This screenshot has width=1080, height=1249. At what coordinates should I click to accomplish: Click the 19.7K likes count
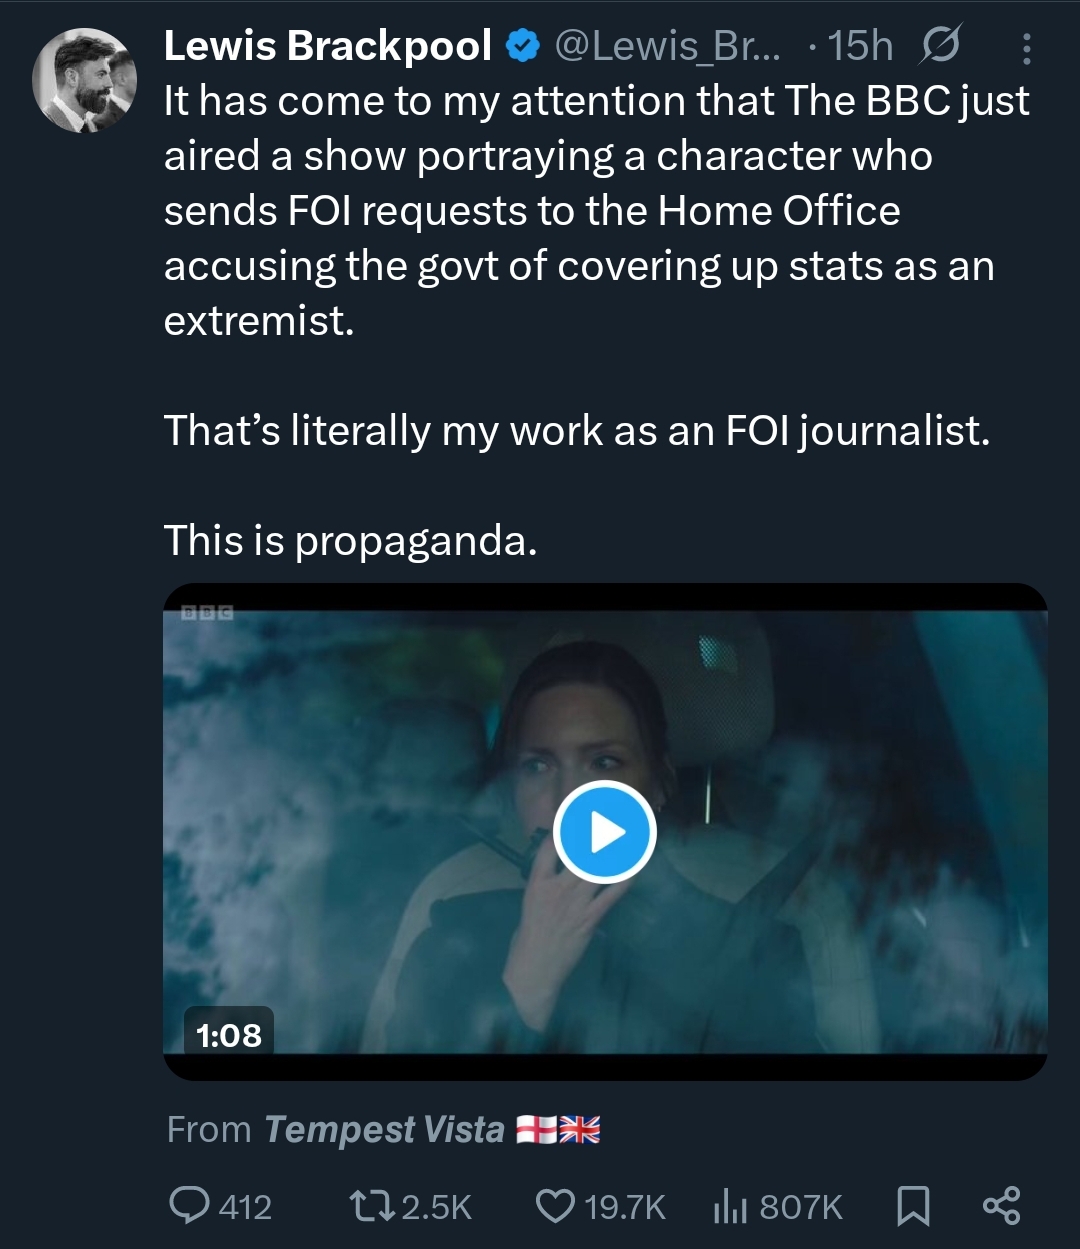pos(625,1207)
